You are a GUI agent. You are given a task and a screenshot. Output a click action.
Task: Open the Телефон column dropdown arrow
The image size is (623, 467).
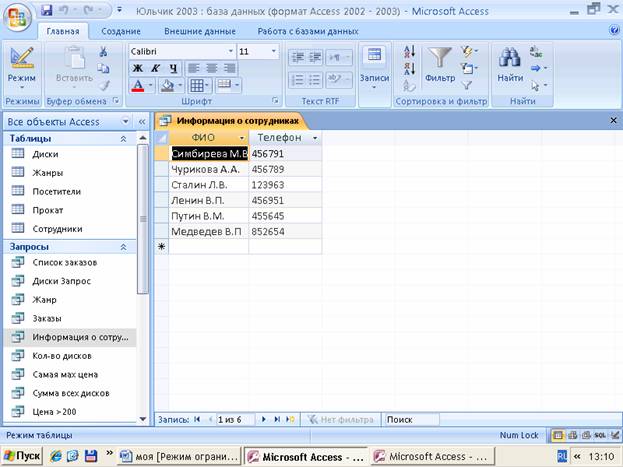click(x=315, y=138)
